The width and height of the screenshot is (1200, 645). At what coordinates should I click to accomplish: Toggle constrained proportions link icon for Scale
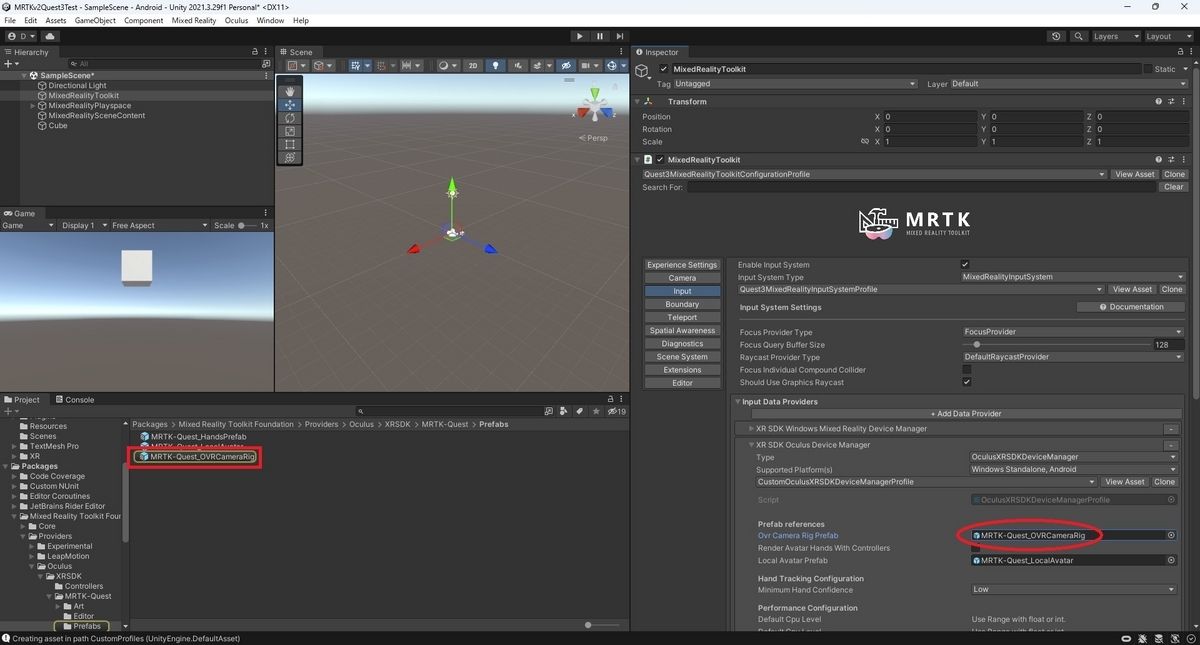pos(865,142)
